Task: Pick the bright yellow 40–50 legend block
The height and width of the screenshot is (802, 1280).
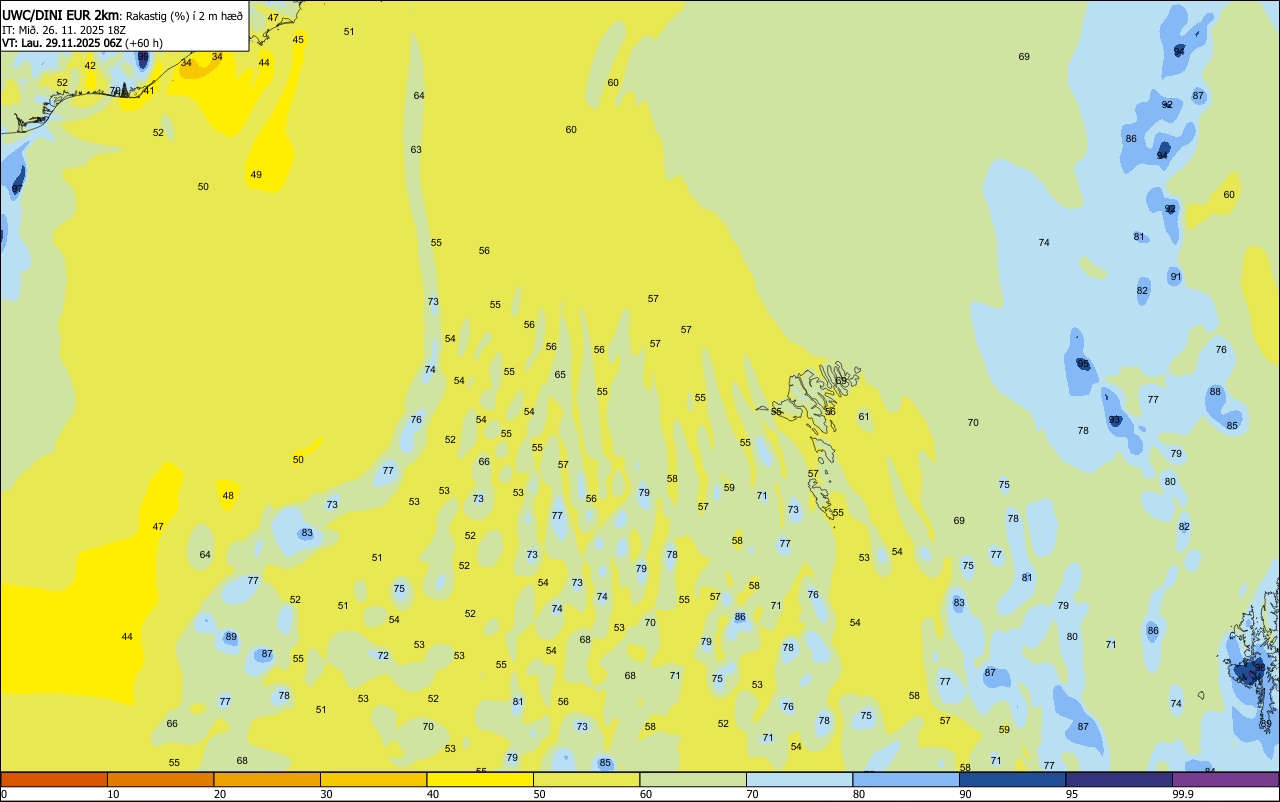Action: coord(480,779)
